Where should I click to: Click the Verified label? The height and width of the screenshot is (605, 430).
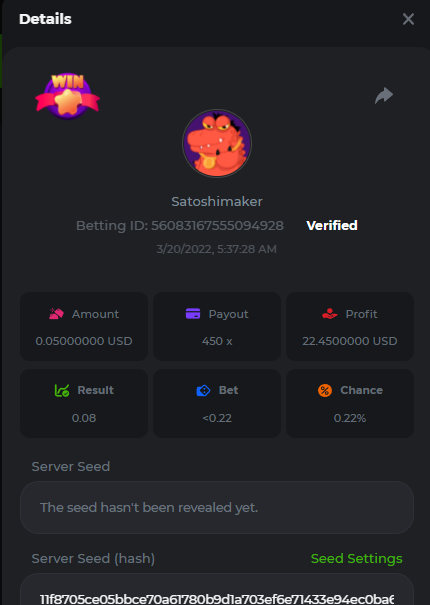click(x=332, y=225)
